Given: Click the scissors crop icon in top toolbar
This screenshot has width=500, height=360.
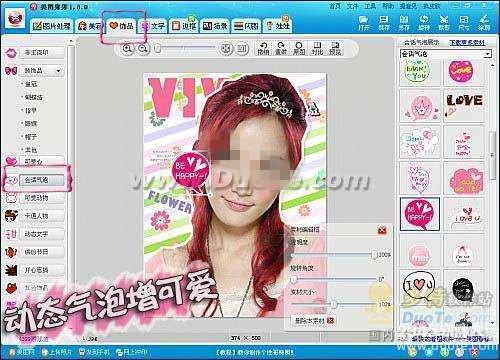Looking at the screenshot, I should coord(444,23).
